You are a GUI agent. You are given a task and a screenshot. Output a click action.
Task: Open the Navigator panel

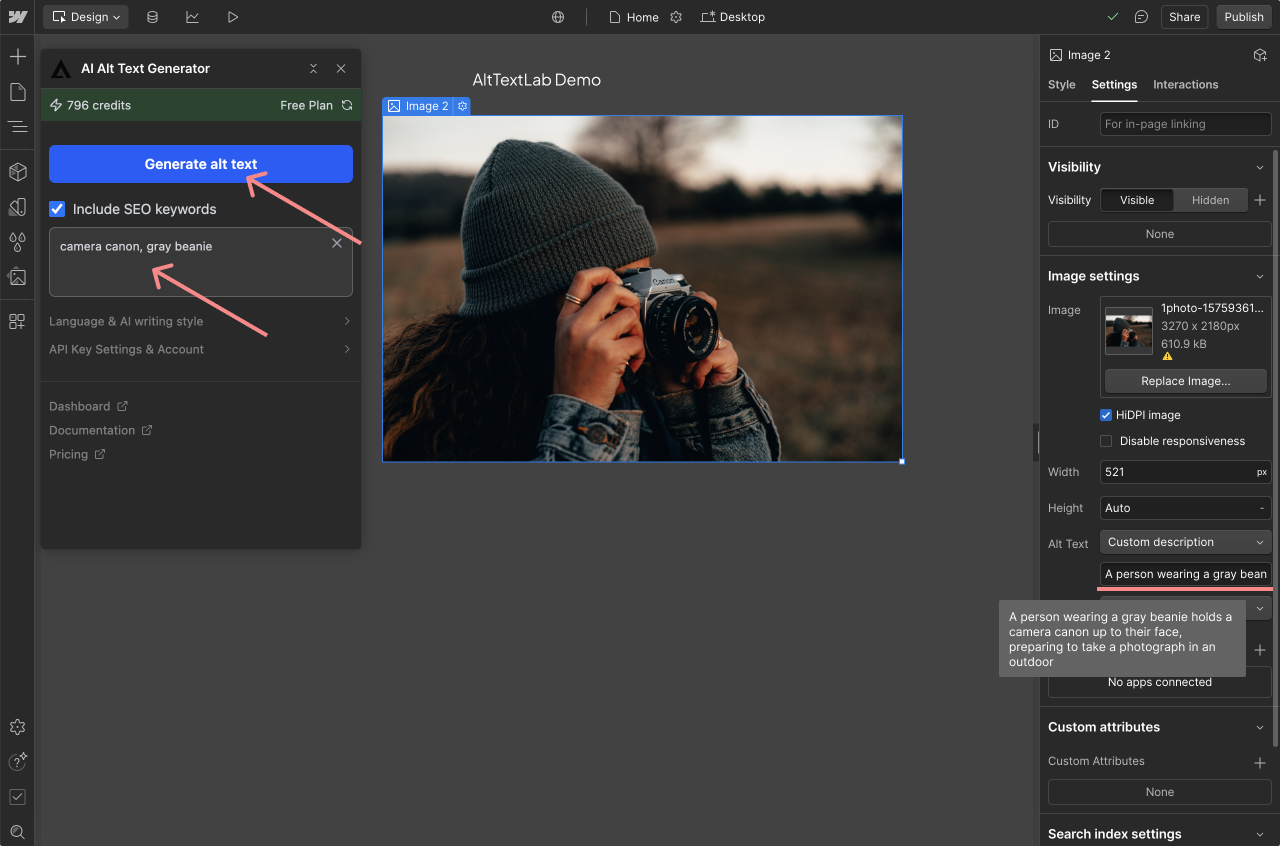click(x=17, y=127)
